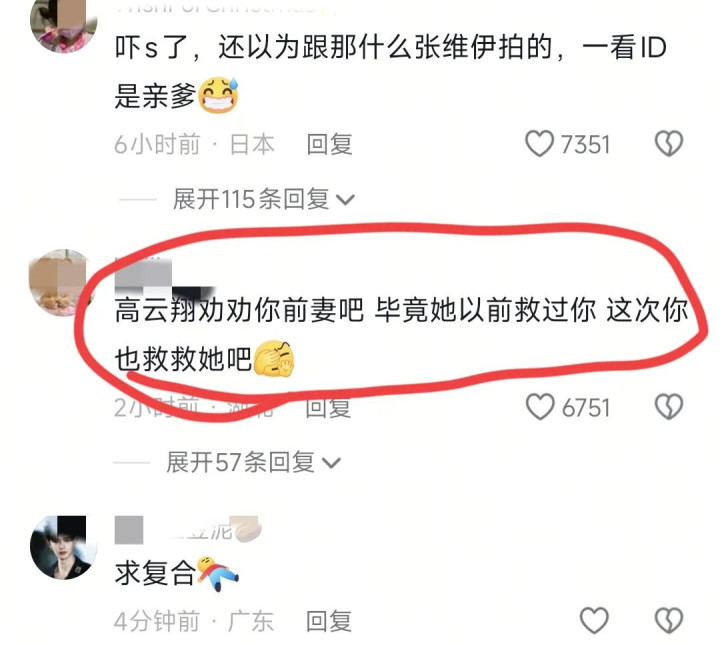Dislike the comment posted from 日本
Viewport: 720px width, 645px height.
(x=669, y=144)
